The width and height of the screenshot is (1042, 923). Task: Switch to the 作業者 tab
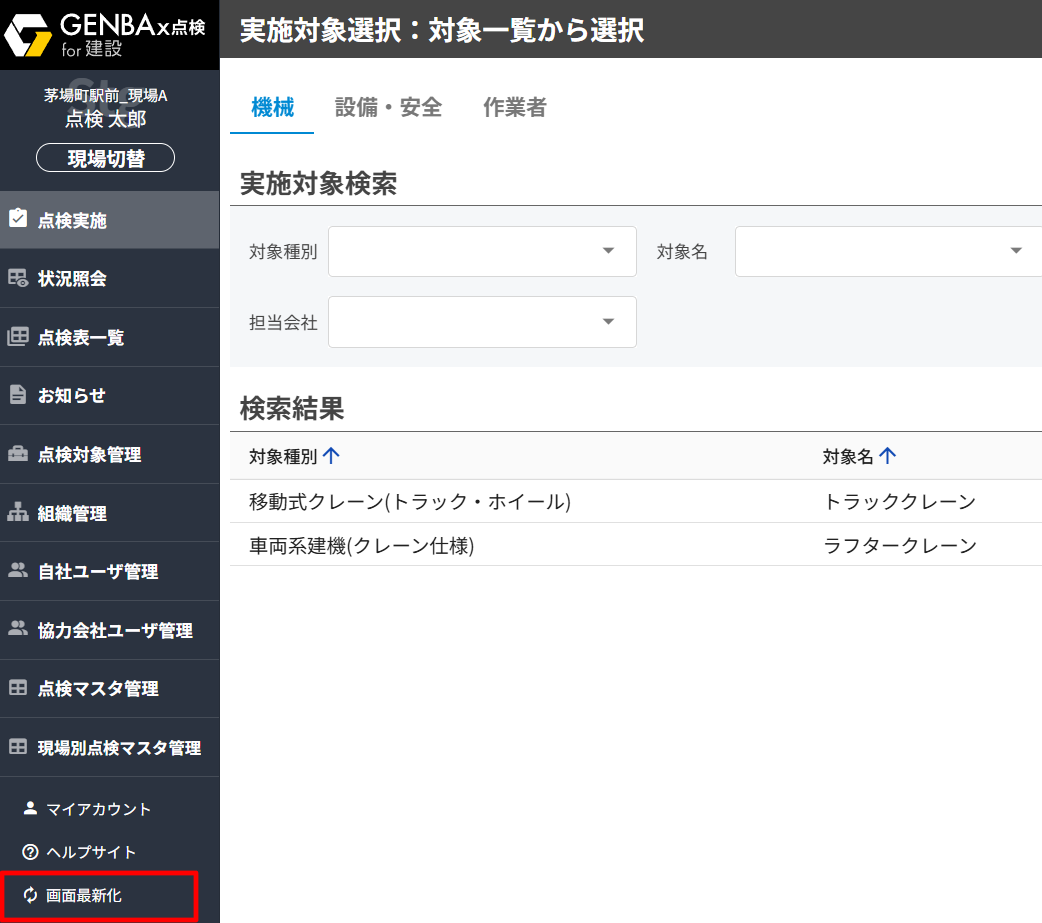[515, 108]
